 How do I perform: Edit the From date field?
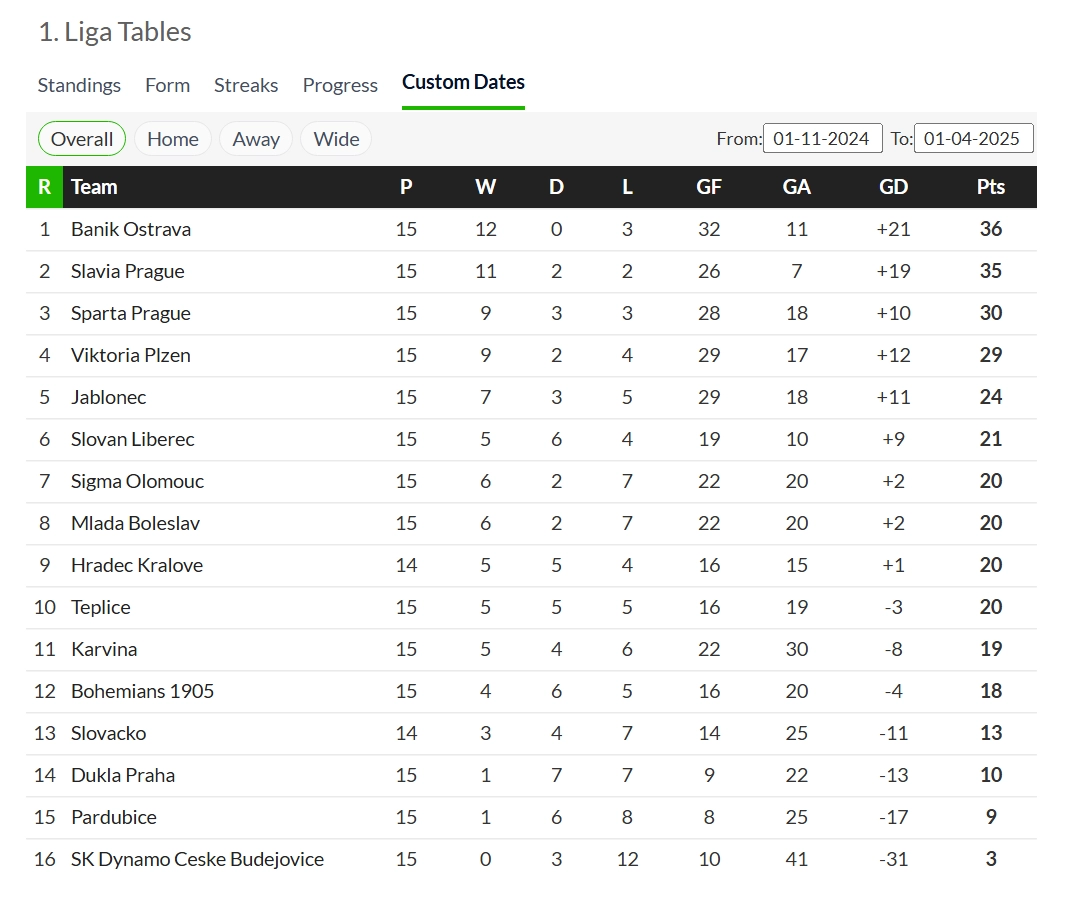[x=822, y=139]
